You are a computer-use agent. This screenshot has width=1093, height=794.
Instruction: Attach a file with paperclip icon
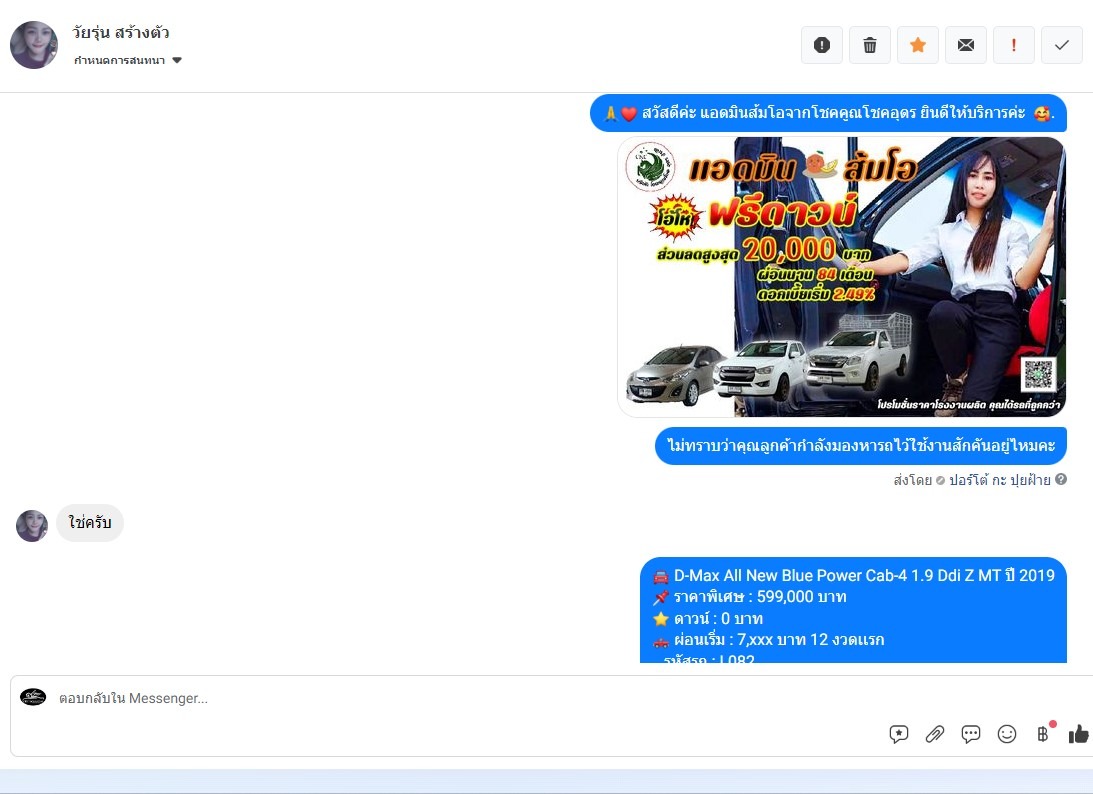pyautogui.click(x=935, y=733)
